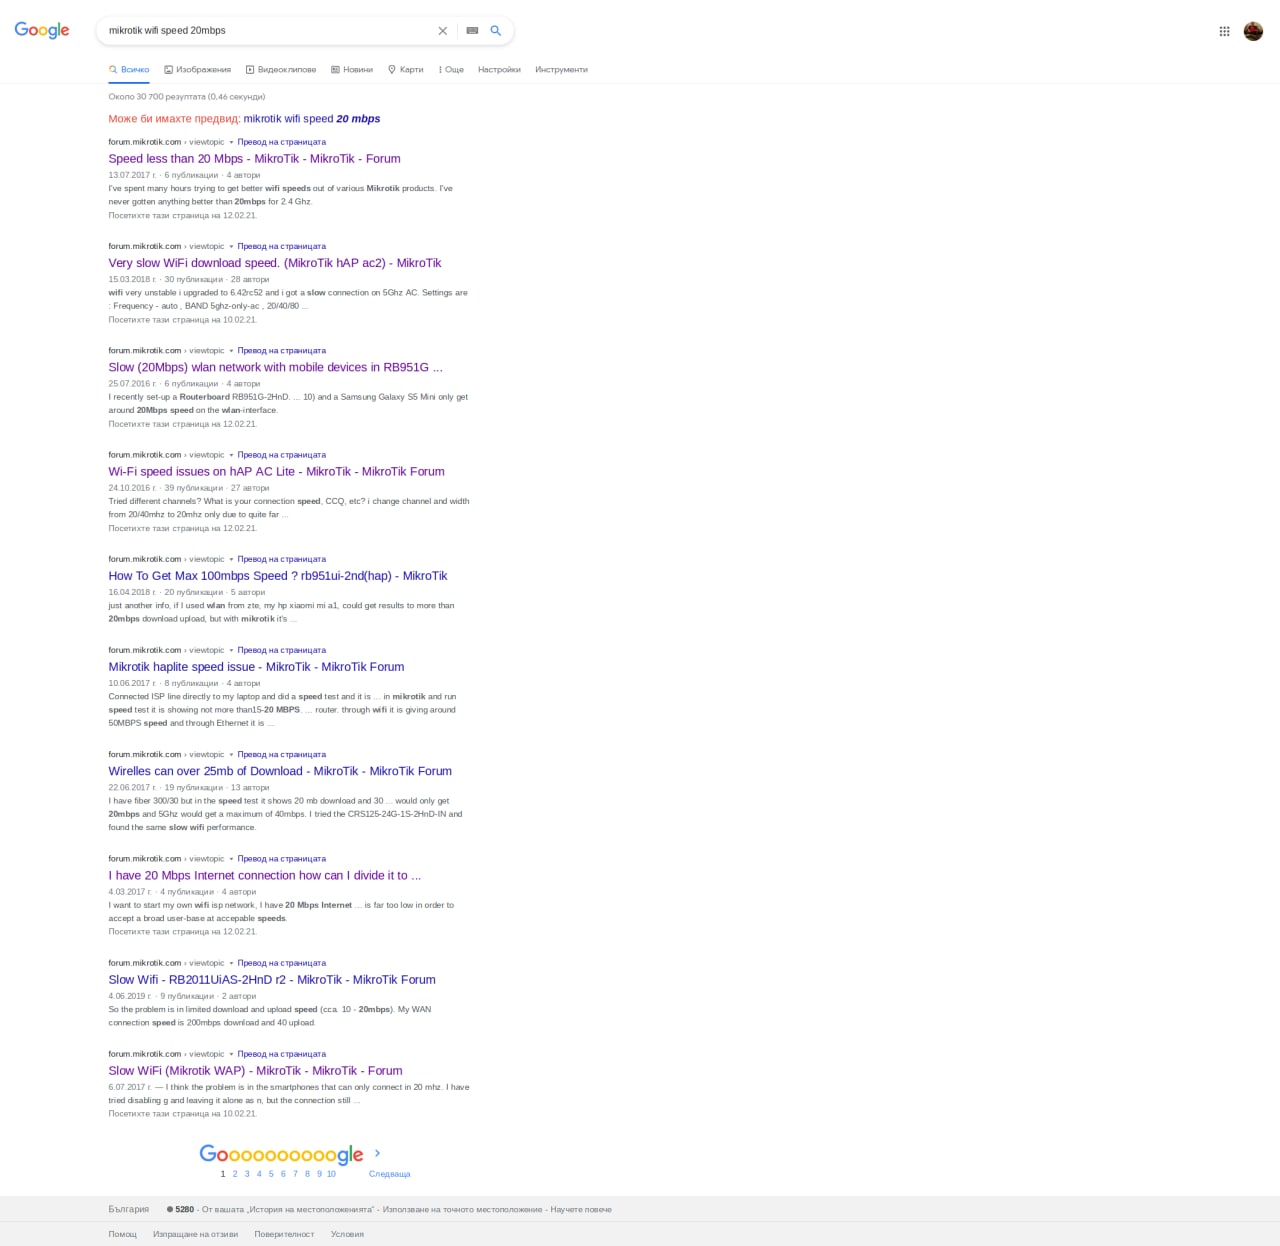
Task: Open result How To Get Max 100mbps Speed
Action: pos(278,576)
